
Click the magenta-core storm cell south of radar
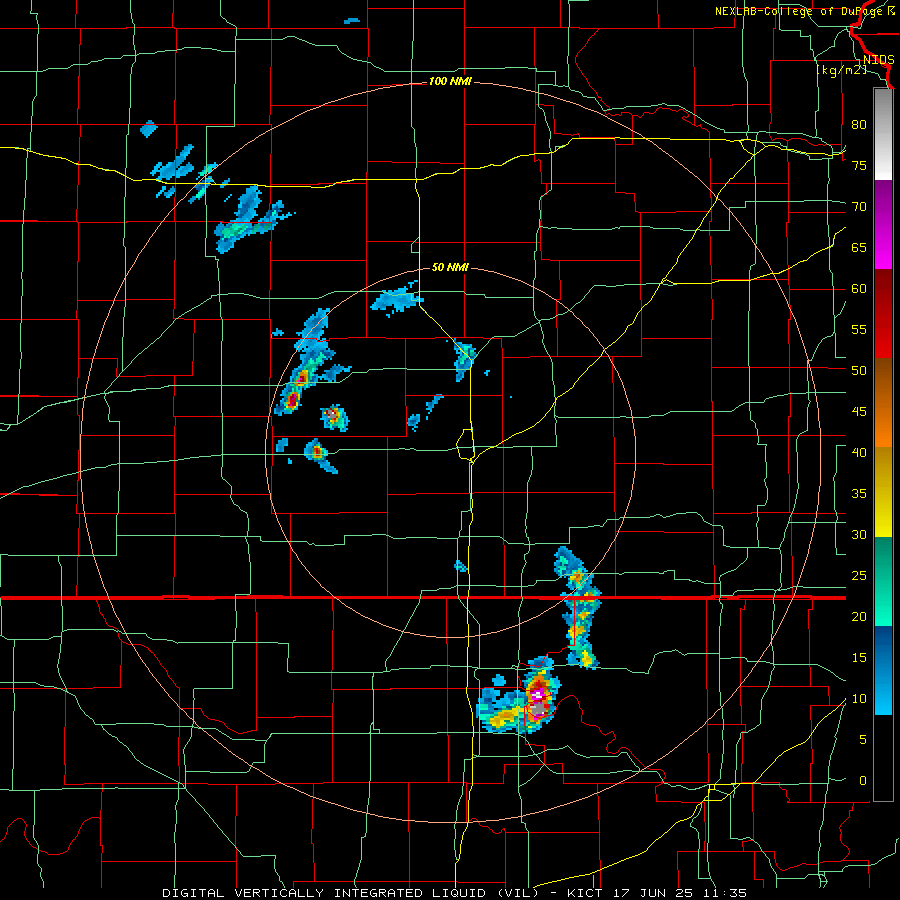tap(538, 695)
